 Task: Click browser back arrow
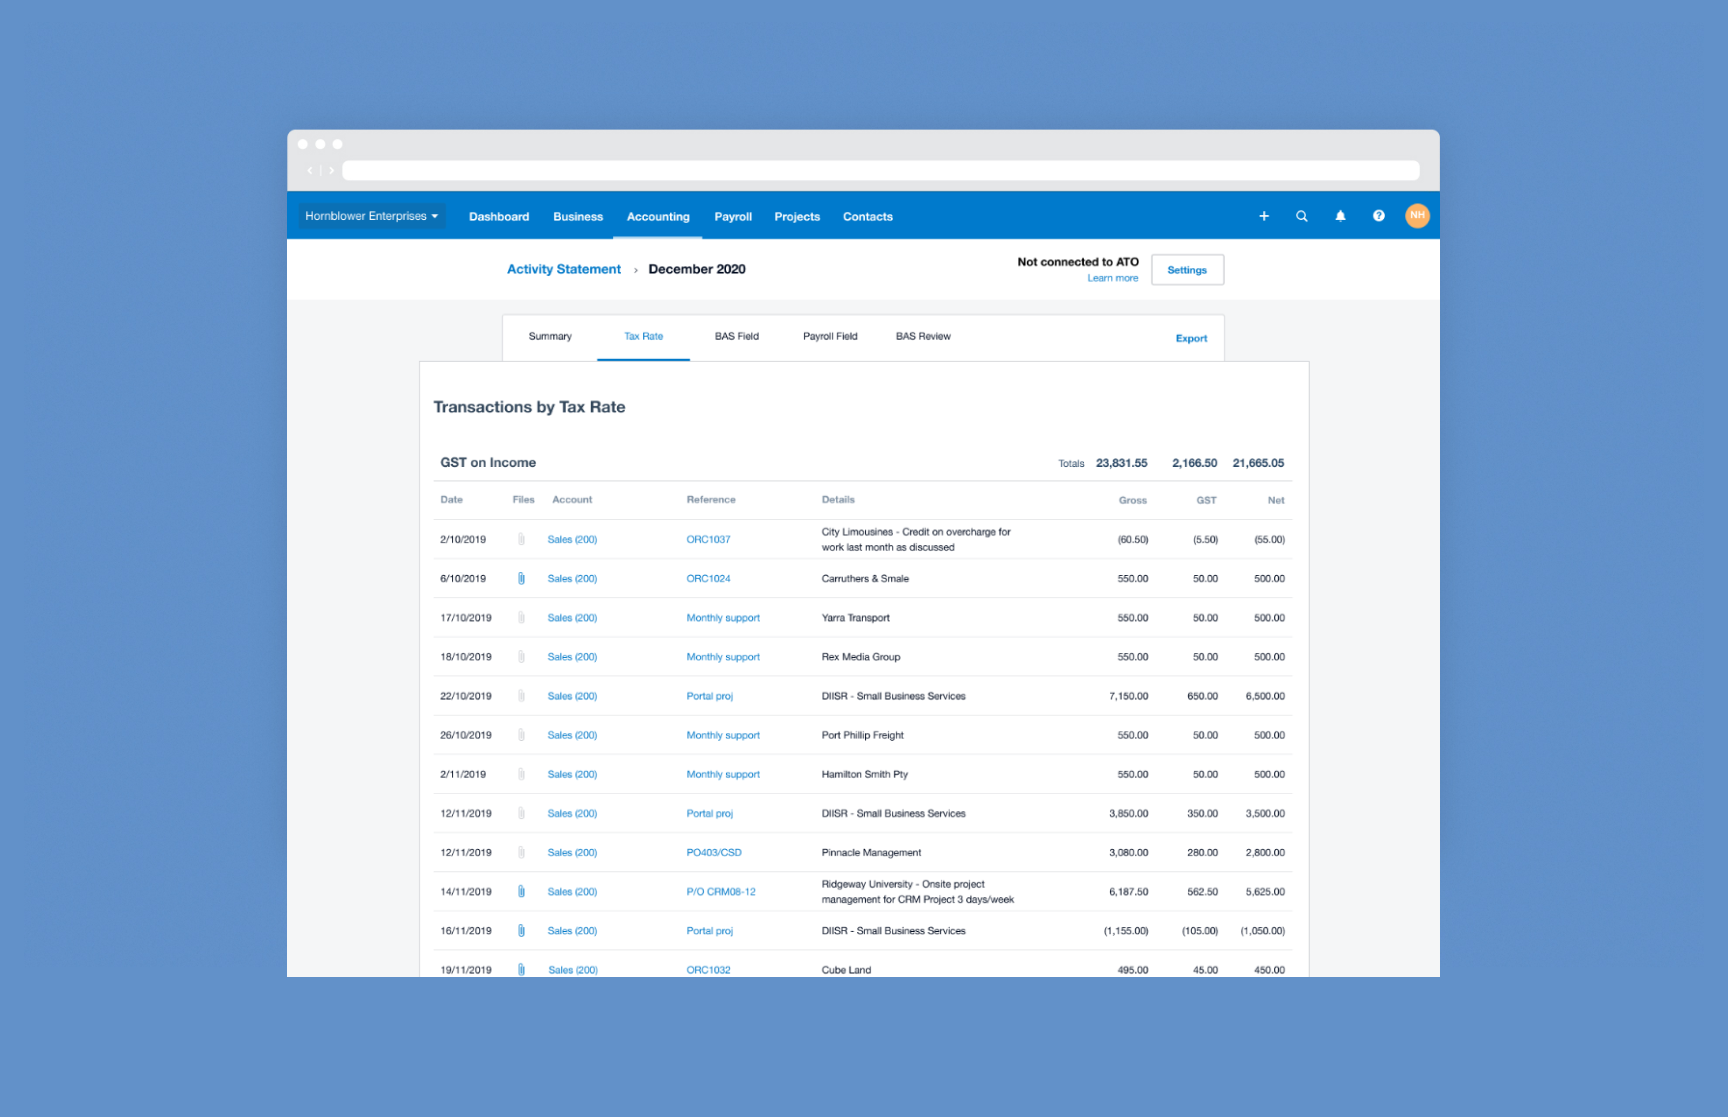[x=310, y=171]
